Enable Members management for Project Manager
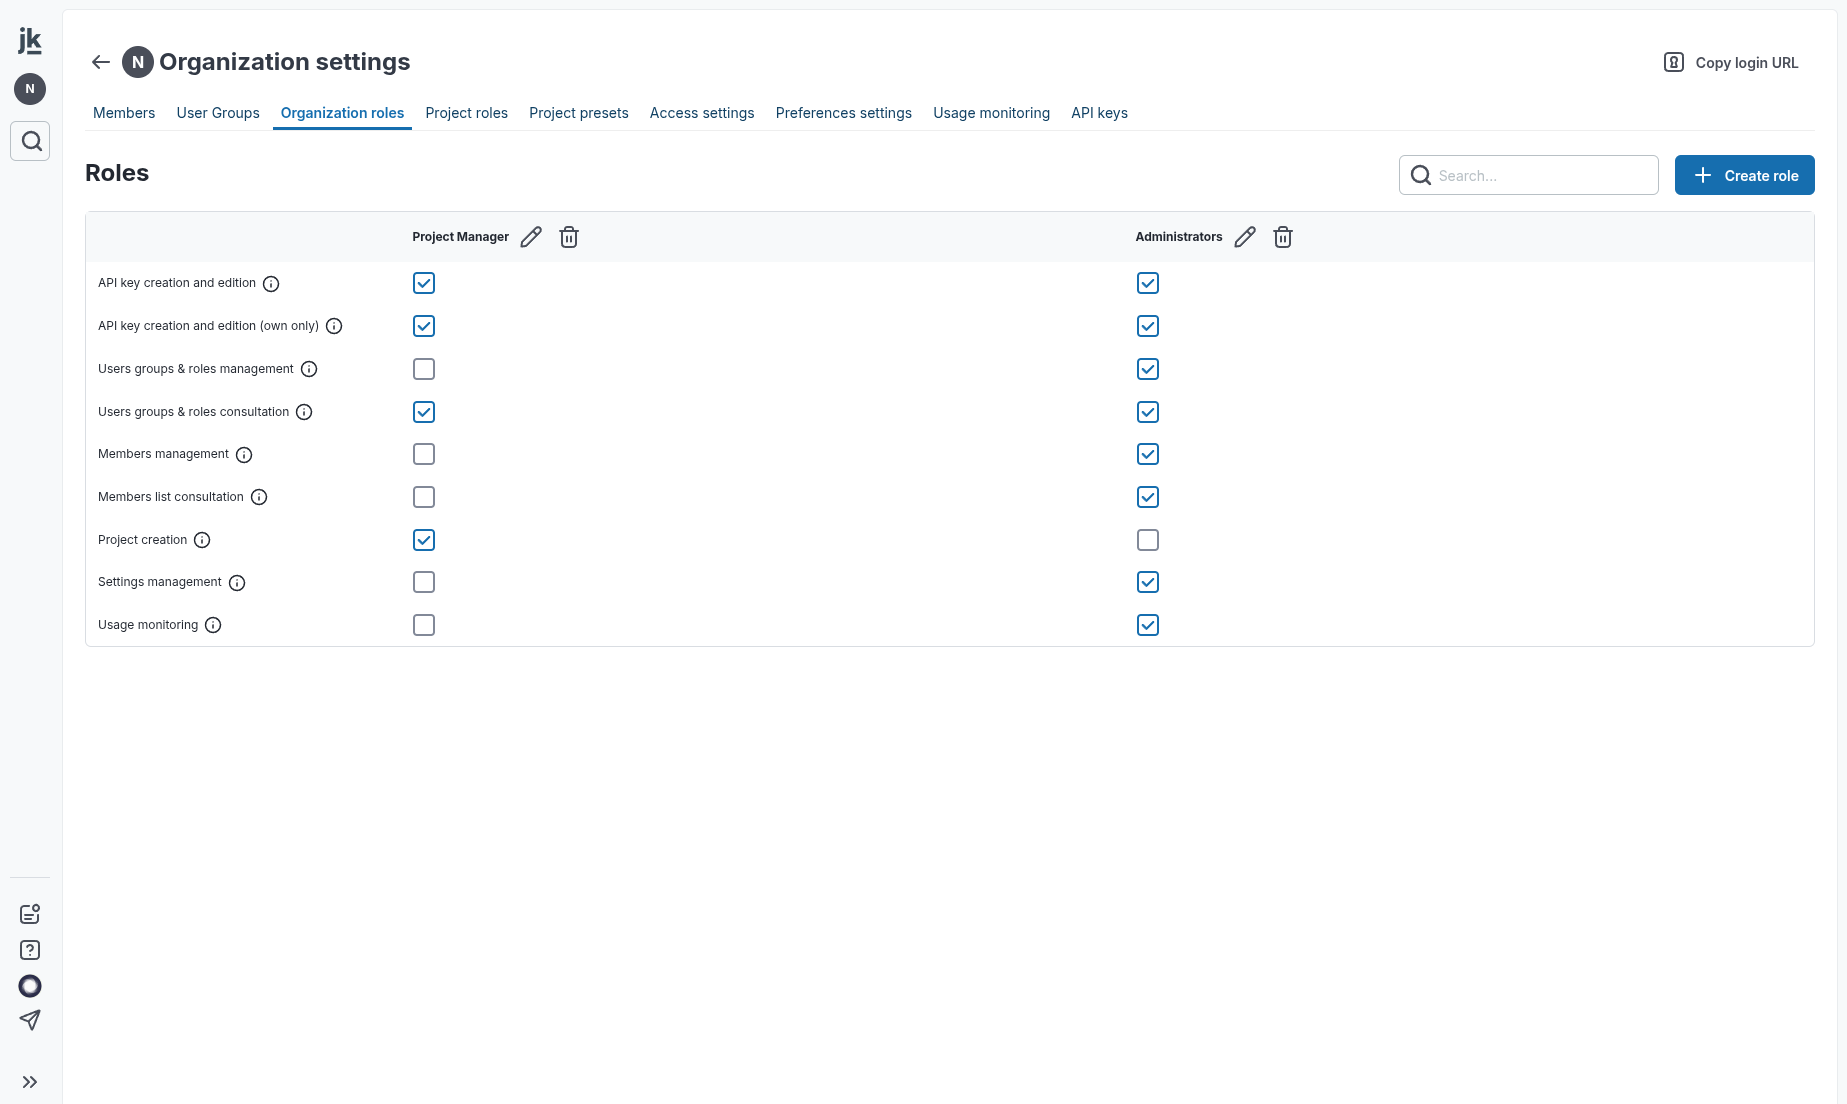The image size is (1847, 1104). tap(424, 454)
